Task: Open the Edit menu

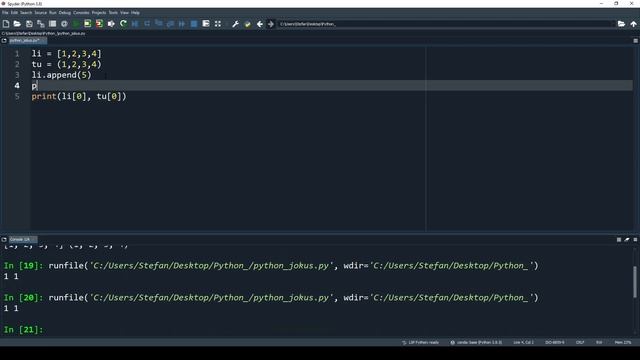Action: point(14,13)
